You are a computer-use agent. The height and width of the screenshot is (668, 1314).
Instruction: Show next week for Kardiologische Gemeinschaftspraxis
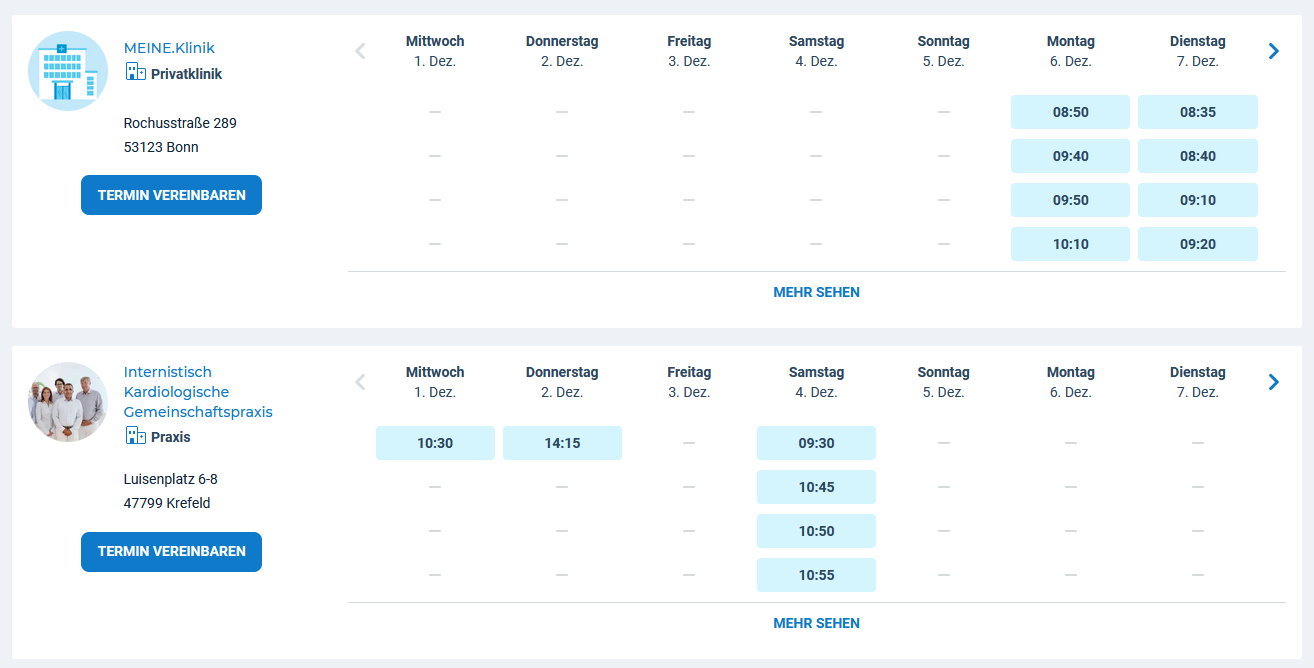coord(1273,382)
